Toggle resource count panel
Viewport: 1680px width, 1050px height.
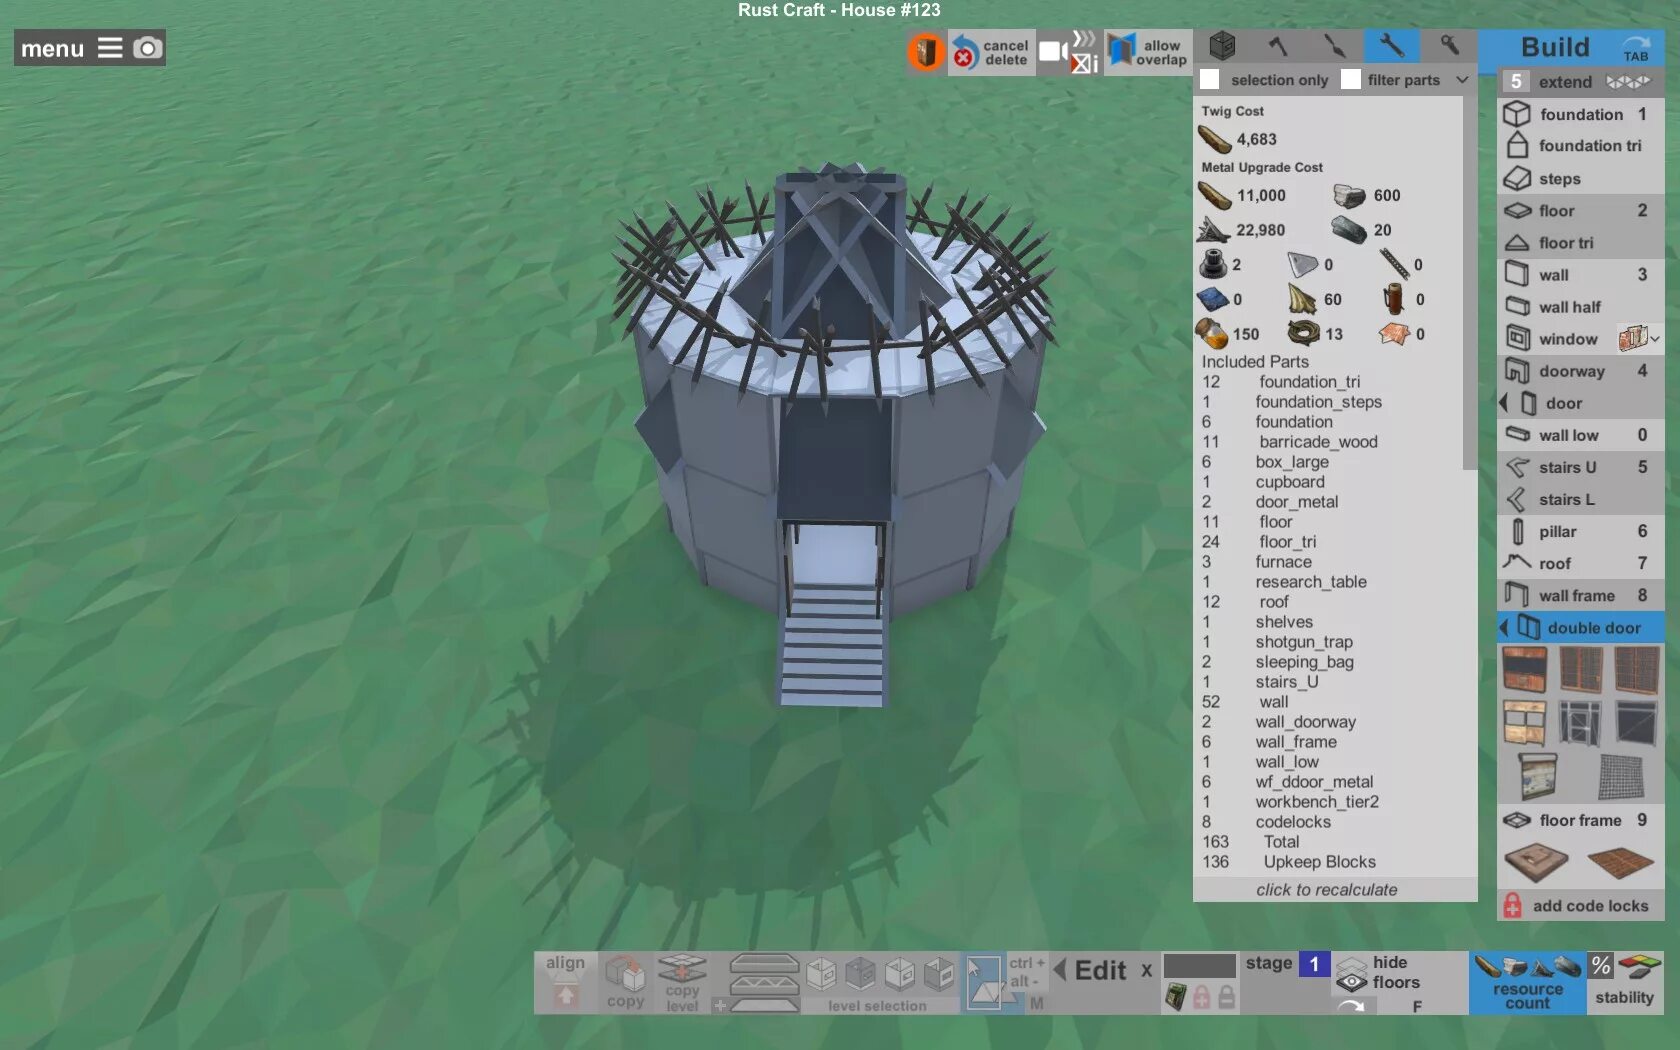pos(1527,983)
